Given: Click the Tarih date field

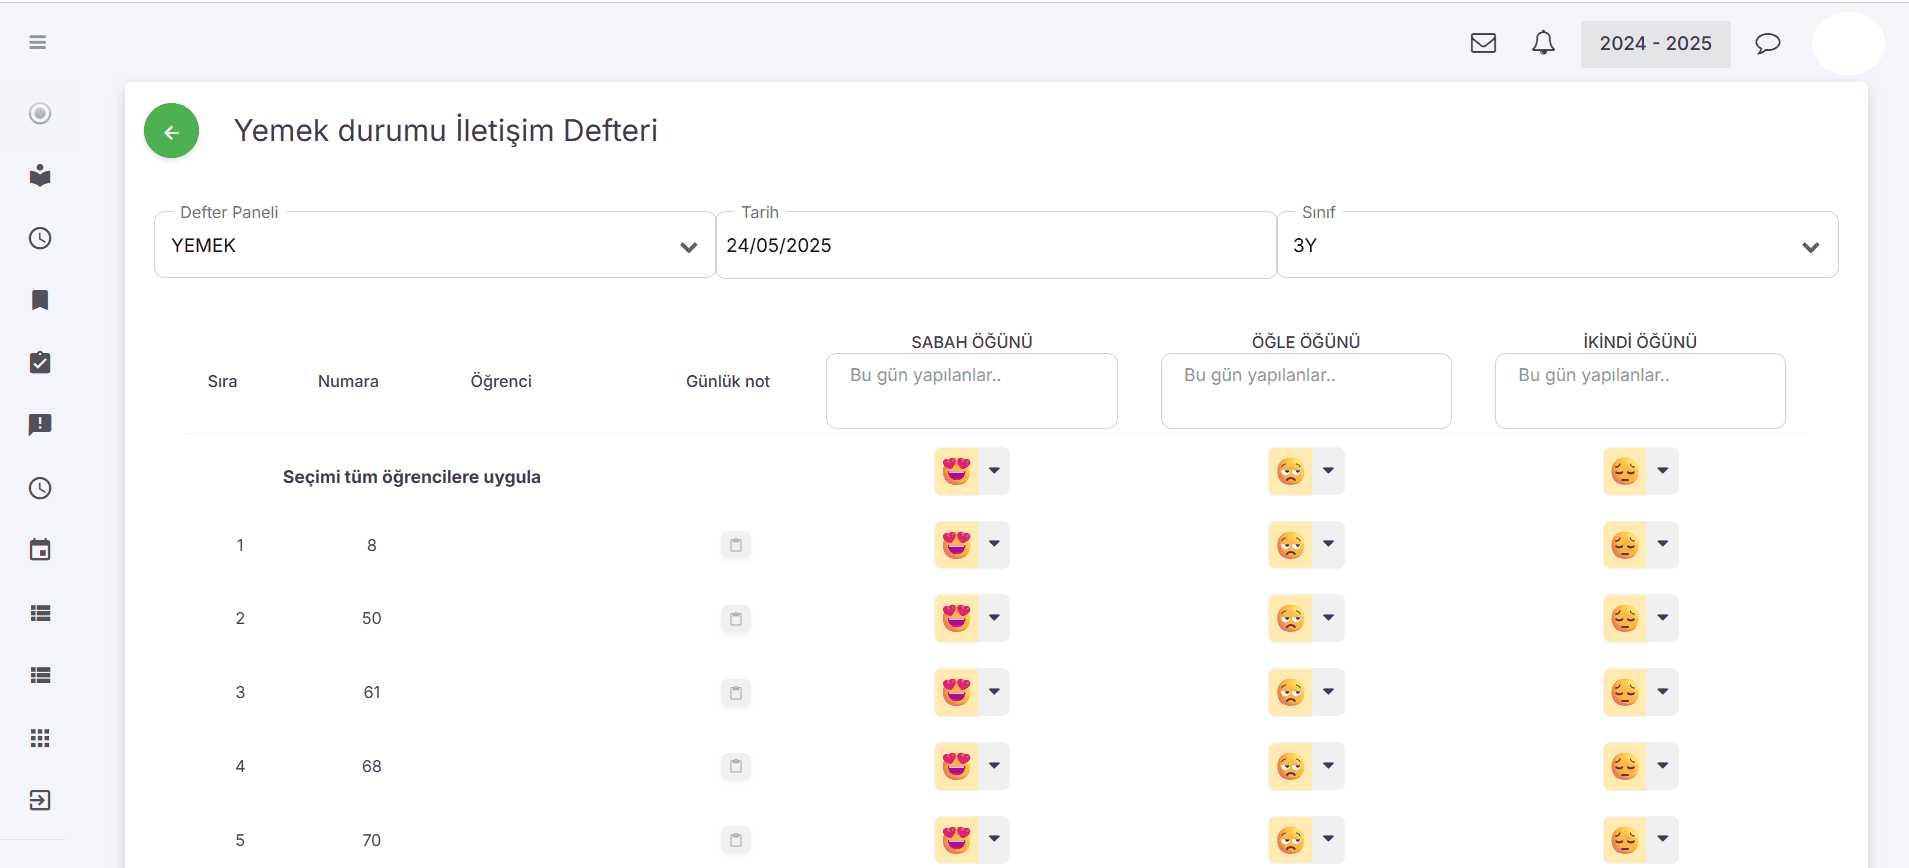Looking at the screenshot, I should pyautogui.click(x=995, y=246).
